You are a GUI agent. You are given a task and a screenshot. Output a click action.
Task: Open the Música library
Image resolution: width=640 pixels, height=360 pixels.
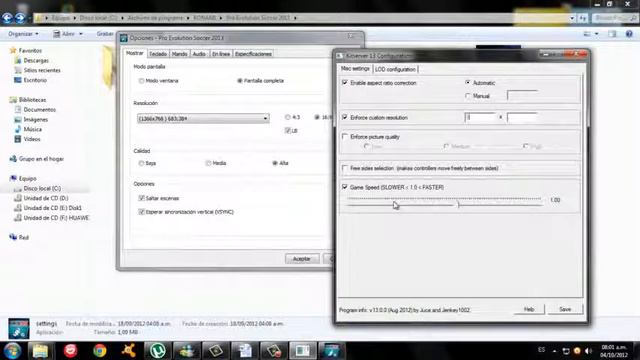point(32,129)
